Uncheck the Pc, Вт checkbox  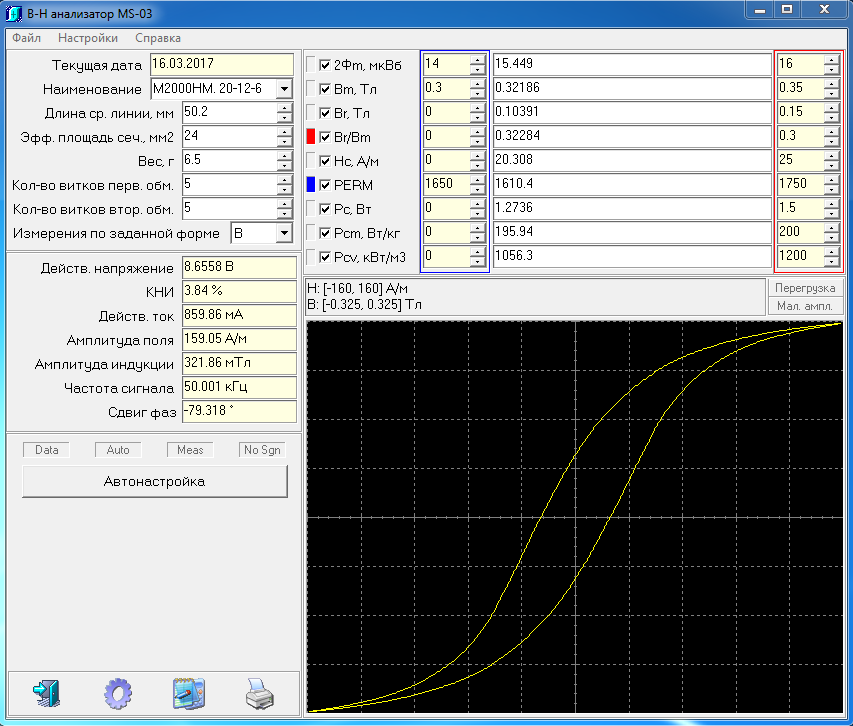325,209
